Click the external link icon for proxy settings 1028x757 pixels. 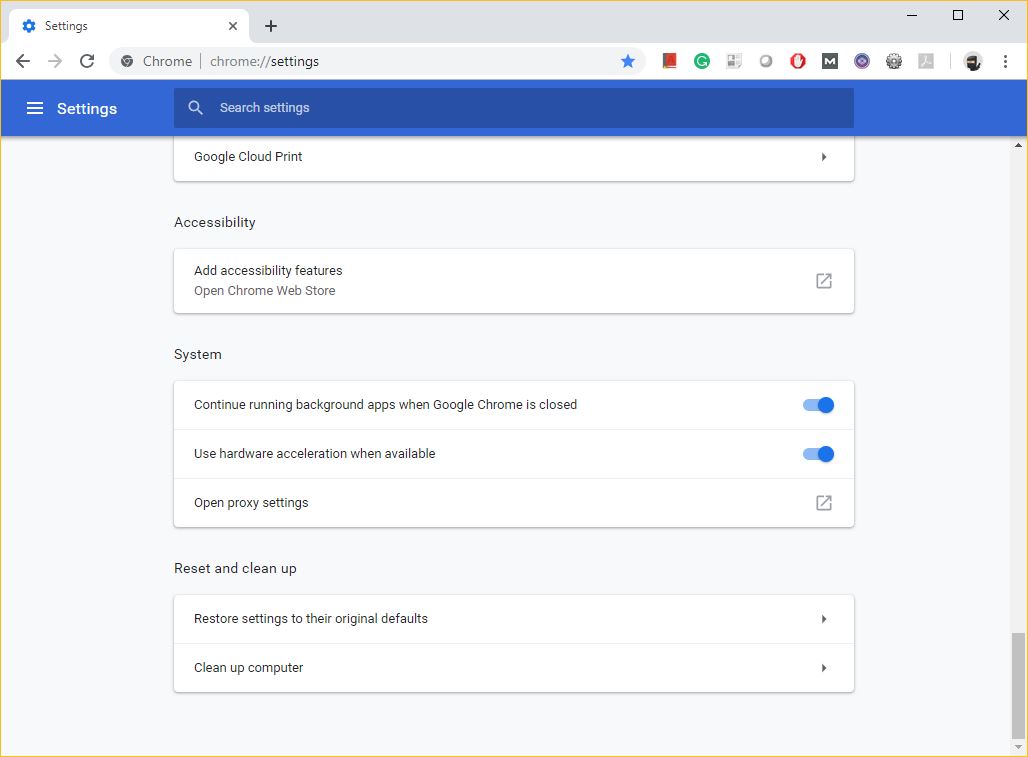[823, 503]
